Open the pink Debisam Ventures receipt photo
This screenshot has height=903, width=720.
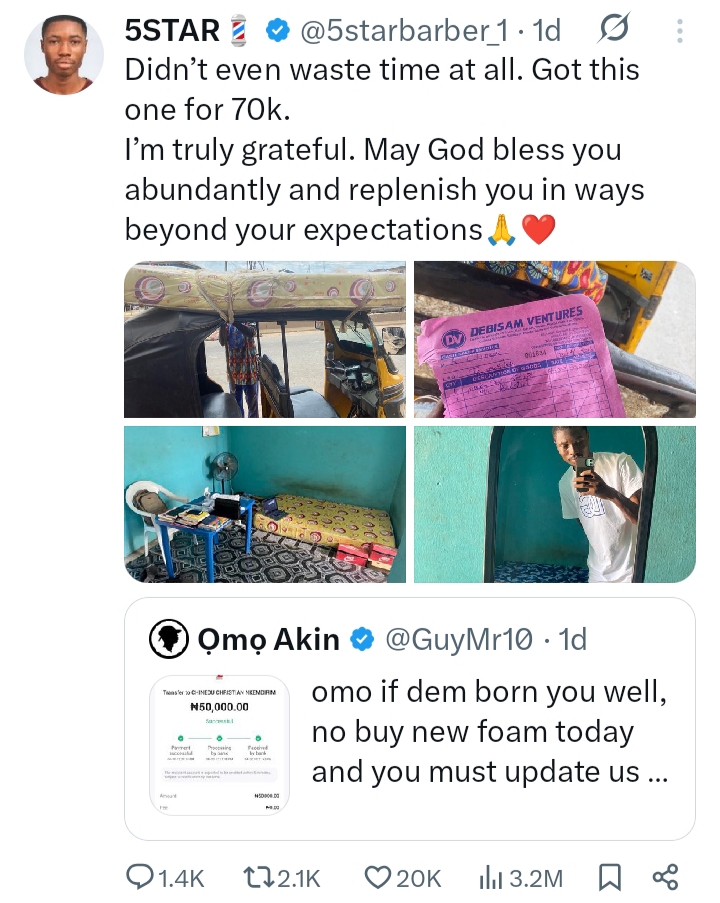[x=555, y=339]
